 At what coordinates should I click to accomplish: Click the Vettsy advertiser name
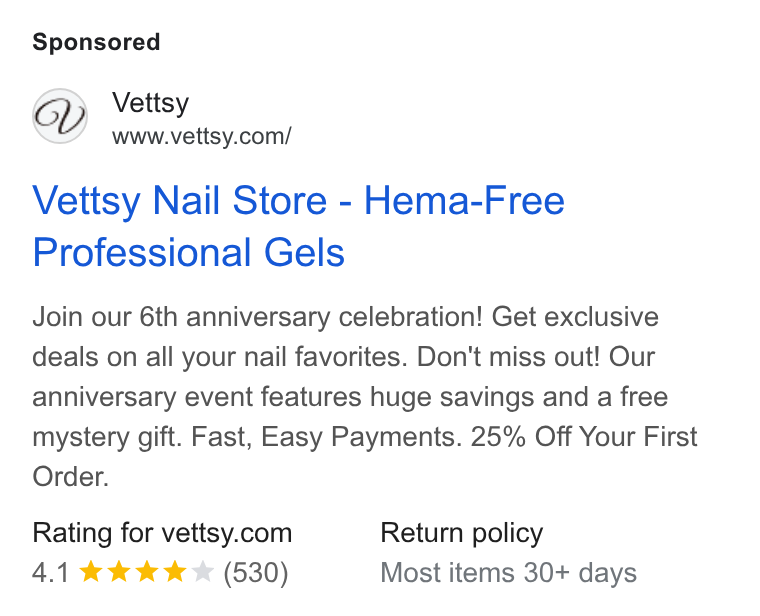pyautogui.click(x=150, y=103)
